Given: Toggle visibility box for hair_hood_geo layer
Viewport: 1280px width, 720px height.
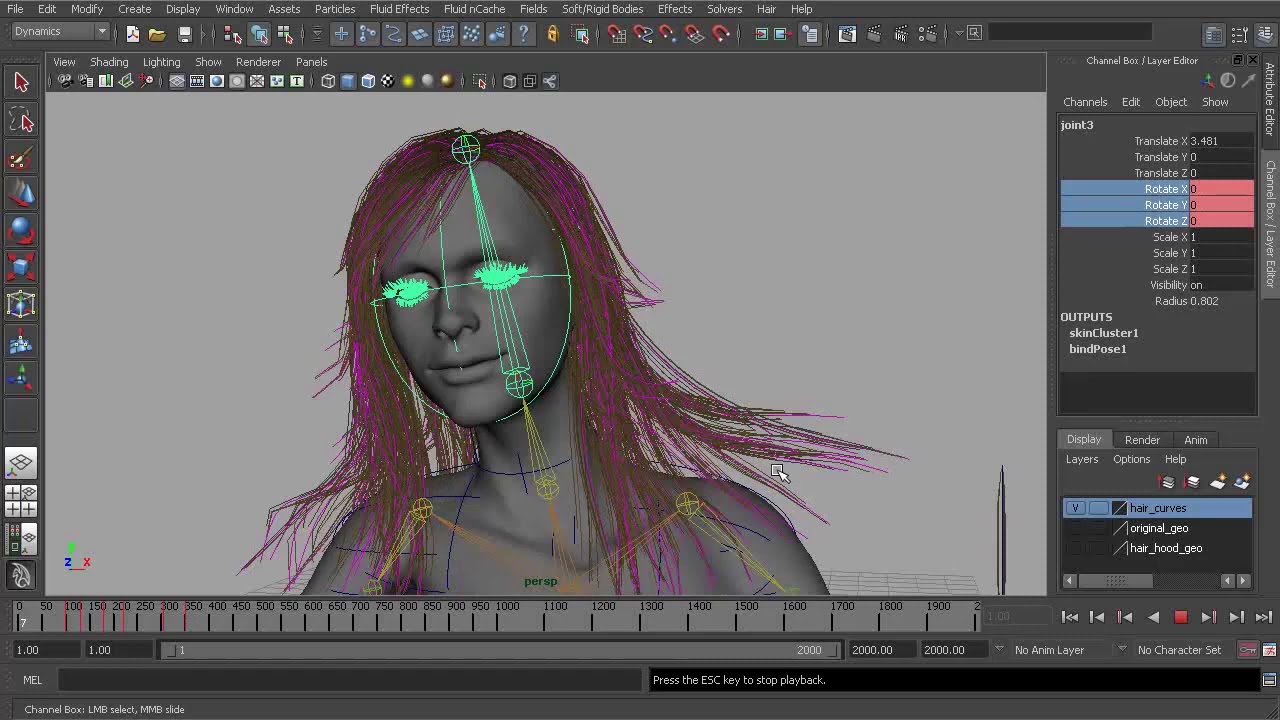Looking at the screenshot, I should pyautogui.click(x=1075, y=548).
